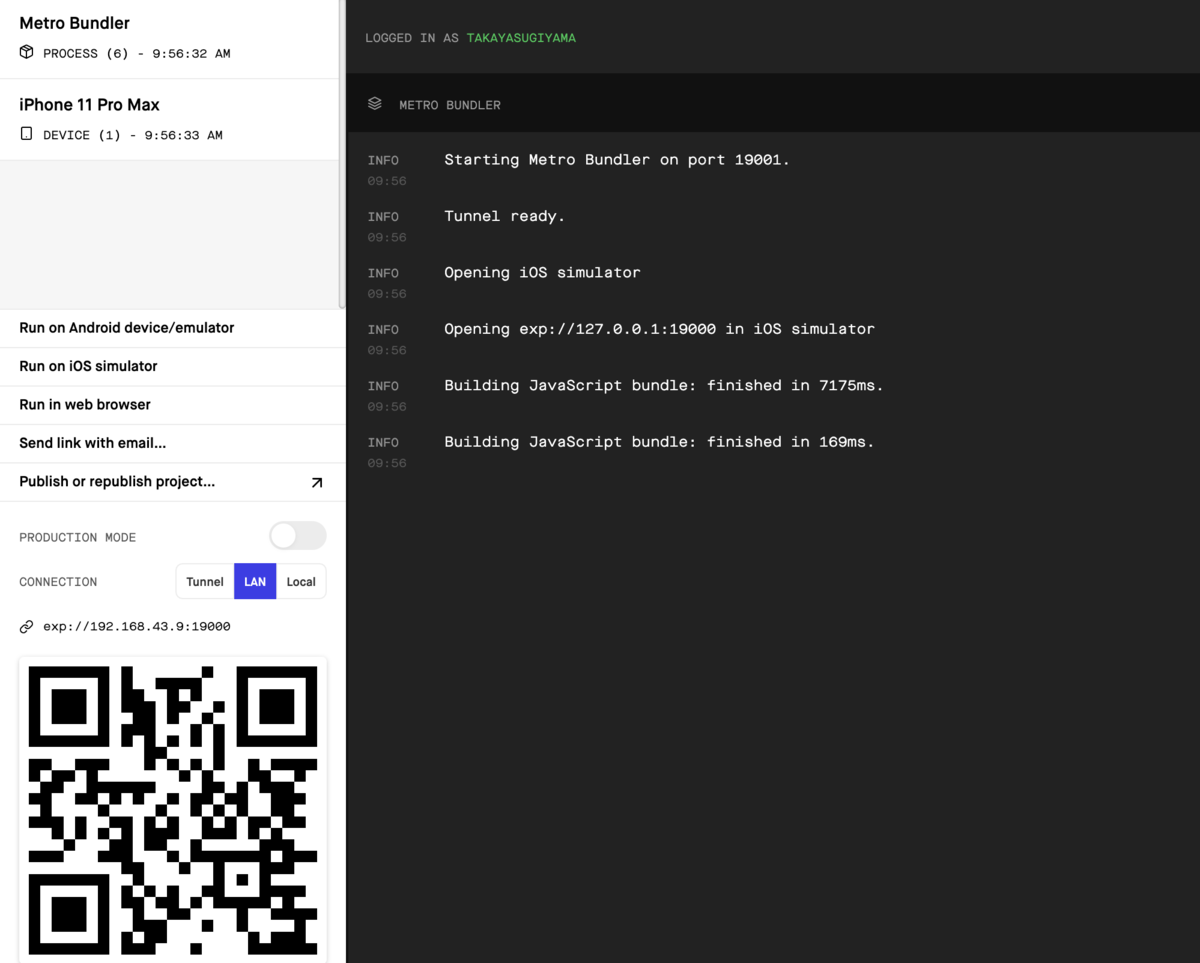Toggle the Production Mode switch
Screen dimensions: 1200x963
tap(298, 536)
